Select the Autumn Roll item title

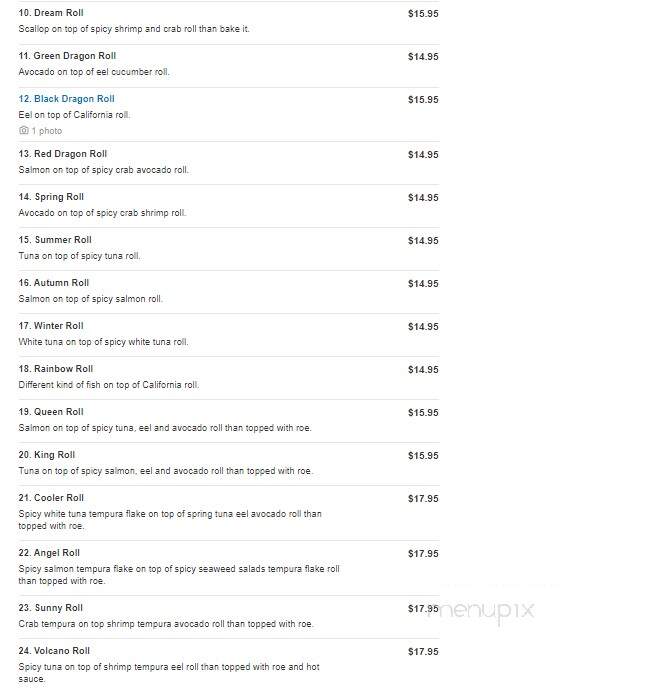click(x=54, y=283)
